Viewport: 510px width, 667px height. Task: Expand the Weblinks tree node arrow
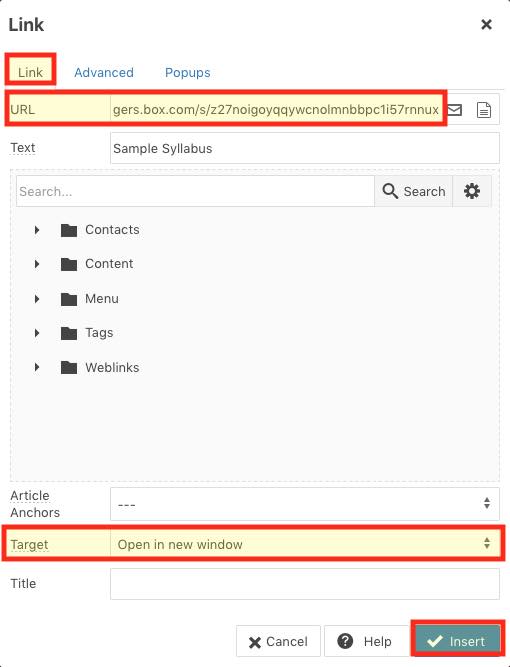pos(37,367)
